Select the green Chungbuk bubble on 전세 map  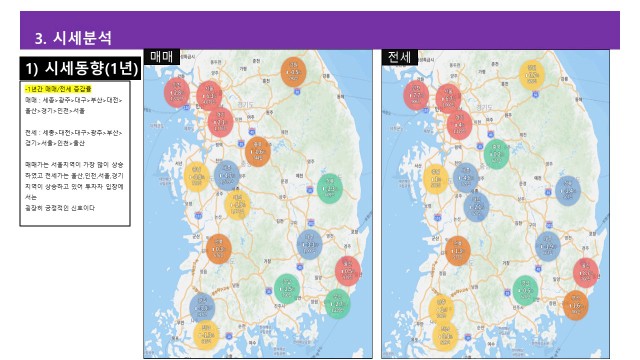[x=496, y=154]
